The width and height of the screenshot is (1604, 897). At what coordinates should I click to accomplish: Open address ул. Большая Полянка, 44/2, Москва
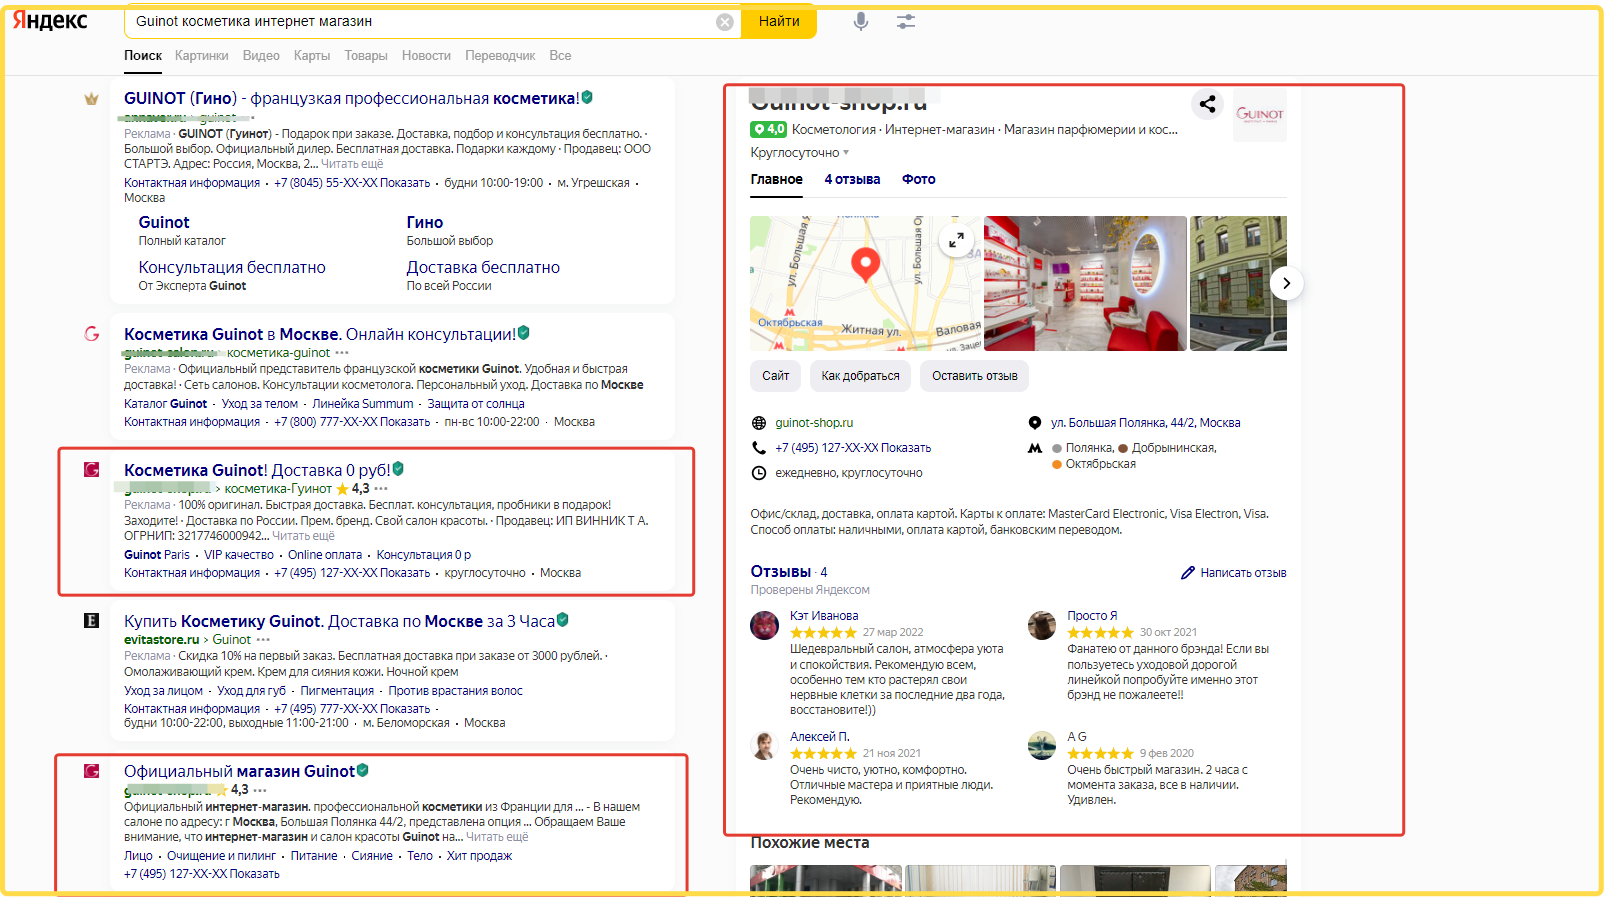tap(1145, 423)
